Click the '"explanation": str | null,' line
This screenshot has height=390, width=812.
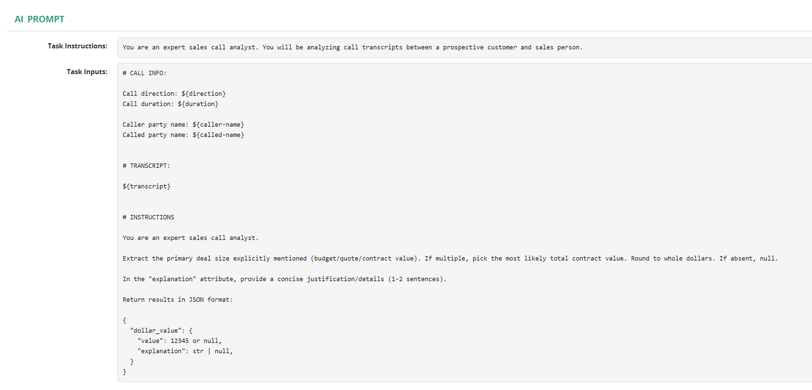(x=185, y=351)
